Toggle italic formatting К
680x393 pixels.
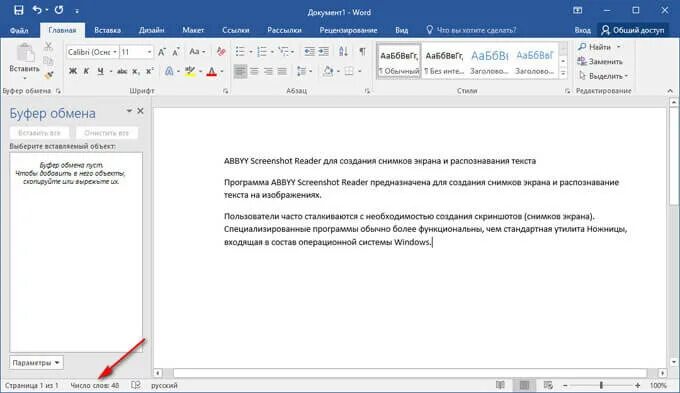(86, 71)
